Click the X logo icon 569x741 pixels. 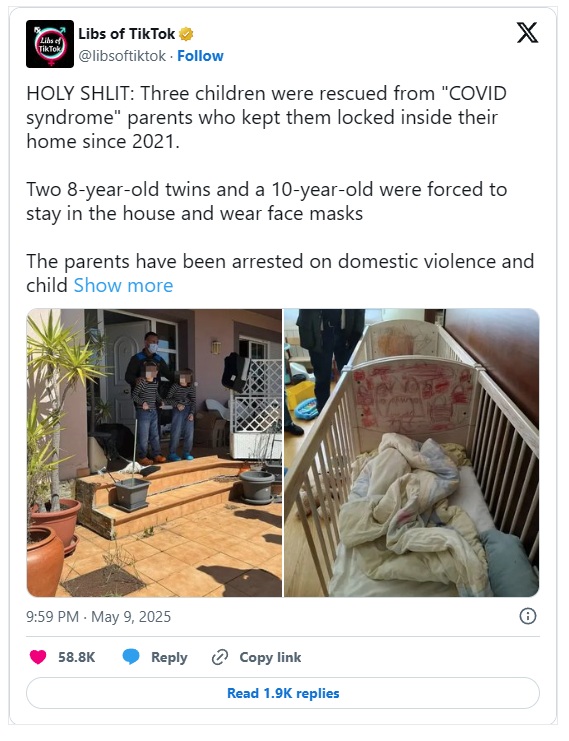coord(527,33)
